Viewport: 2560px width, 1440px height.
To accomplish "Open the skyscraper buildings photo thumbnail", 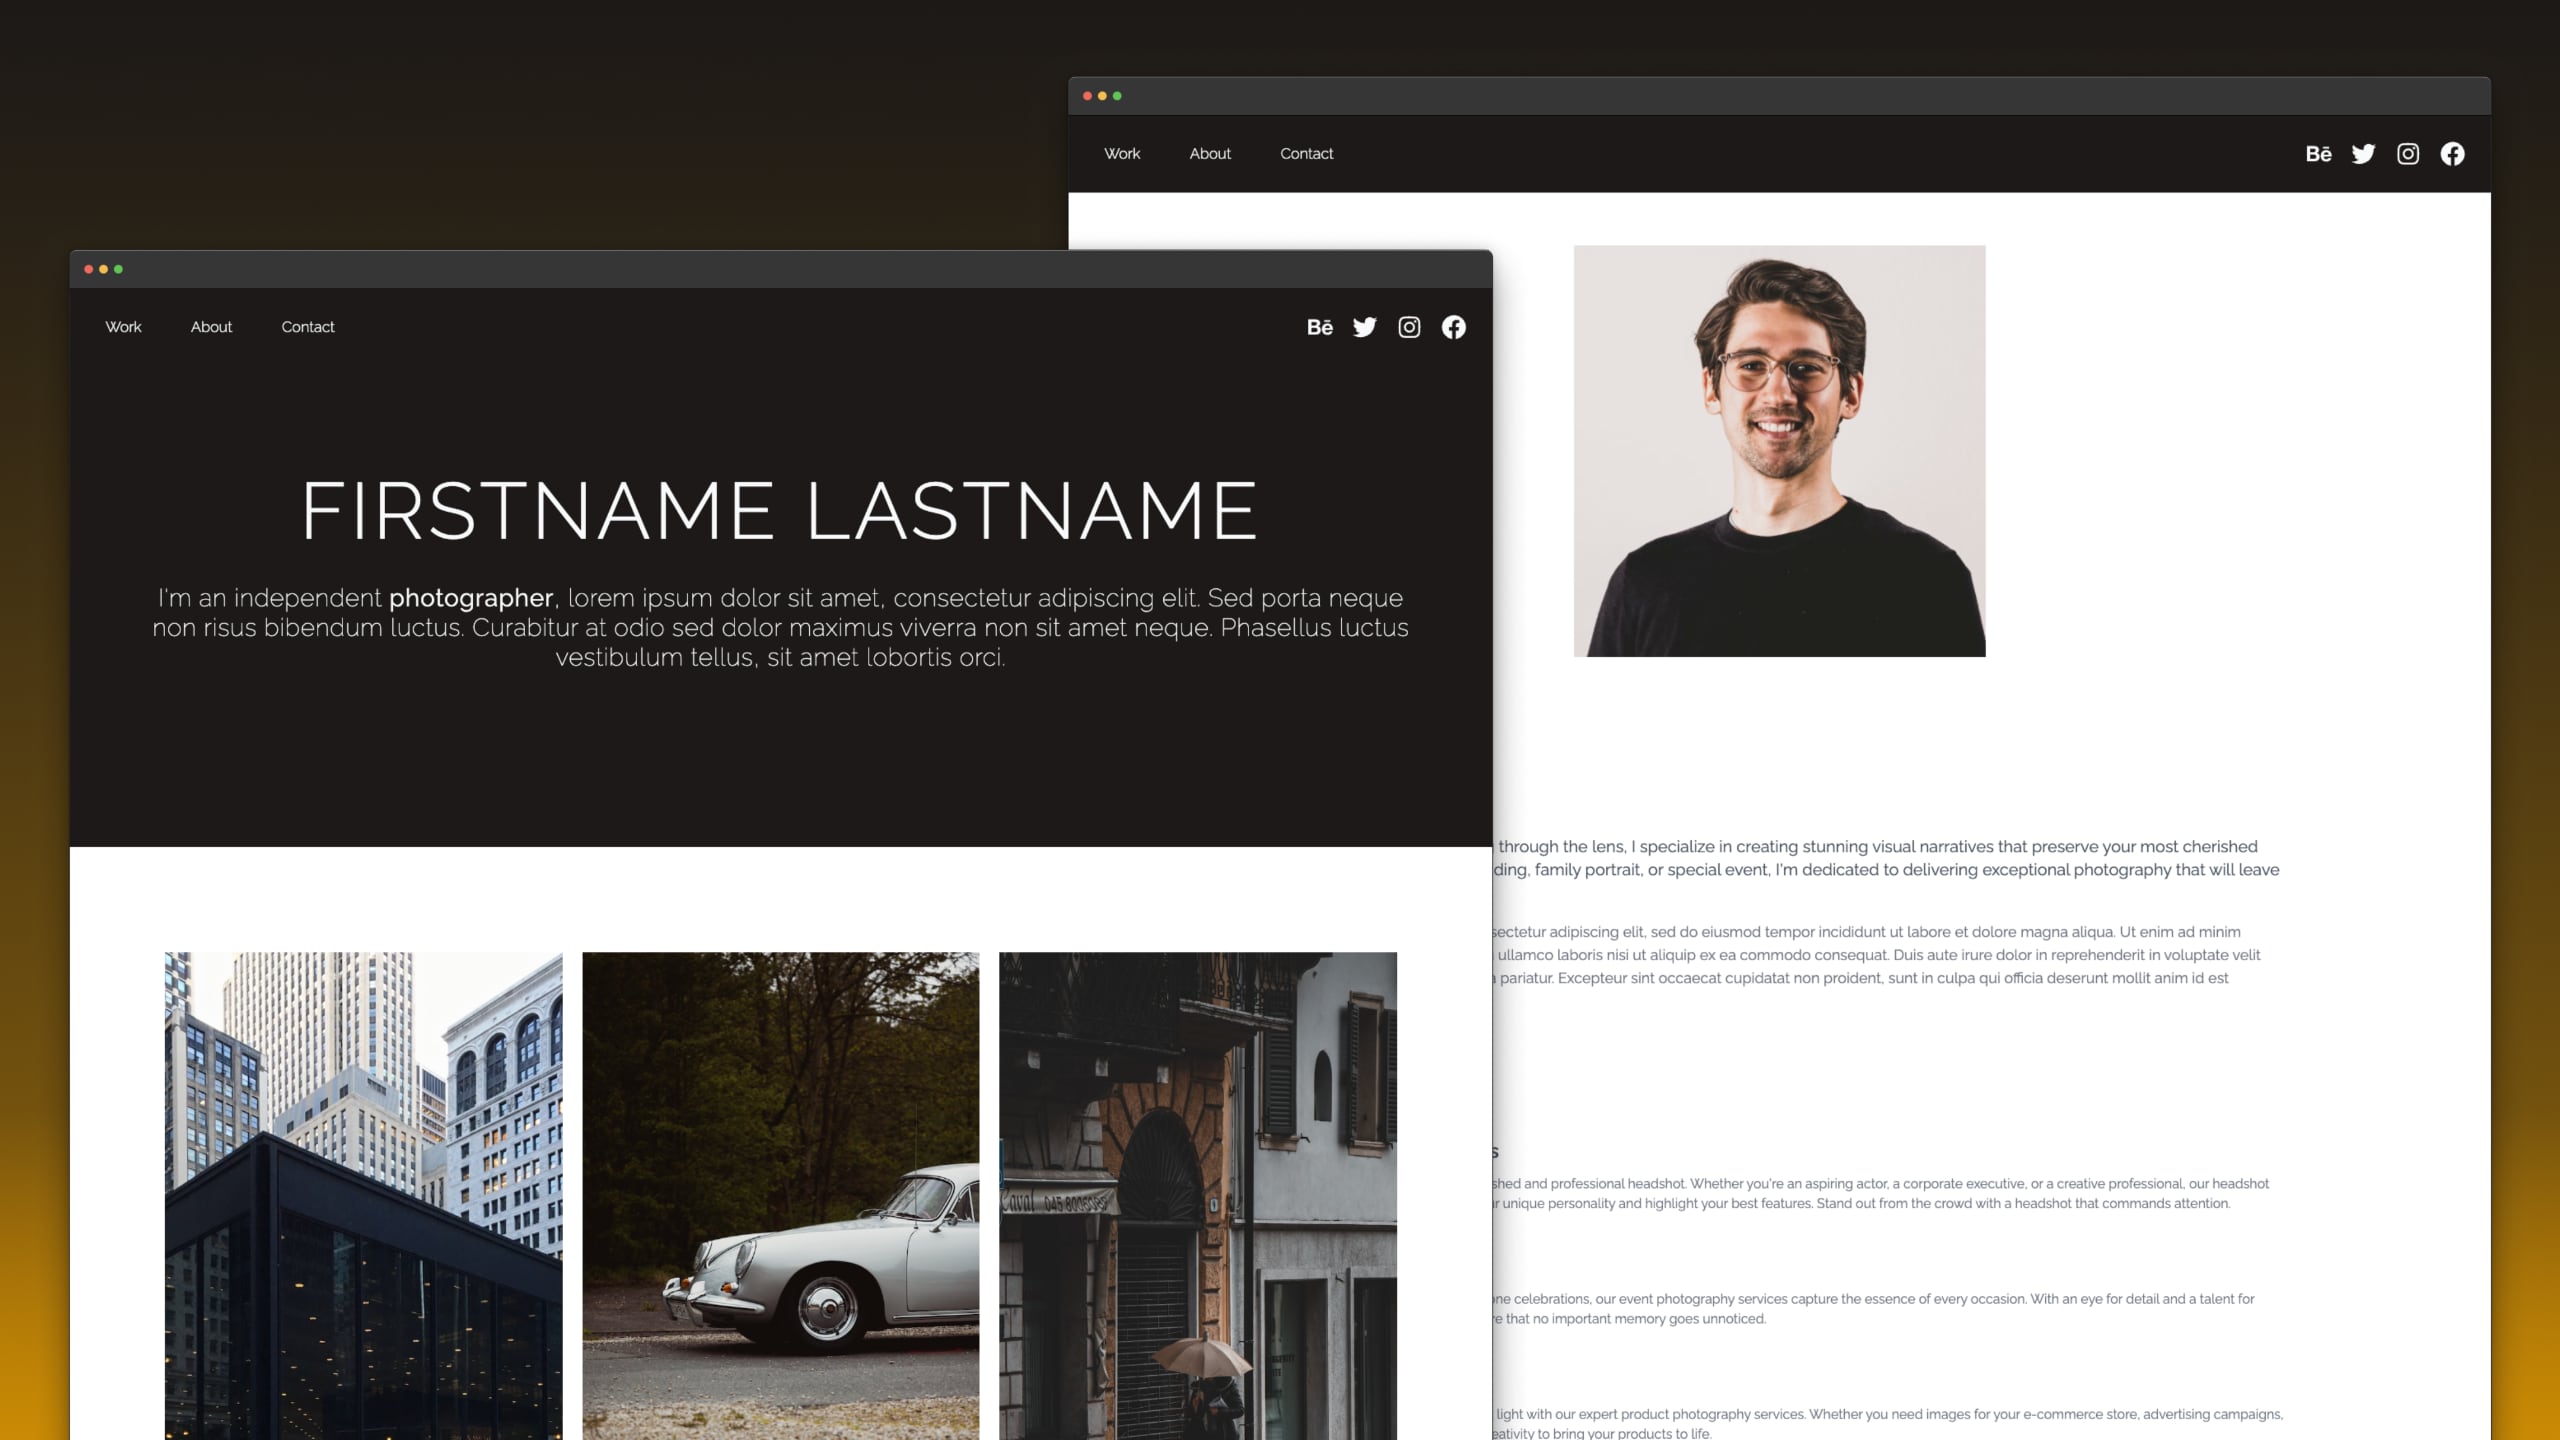I will click(x=363, y=1195).
